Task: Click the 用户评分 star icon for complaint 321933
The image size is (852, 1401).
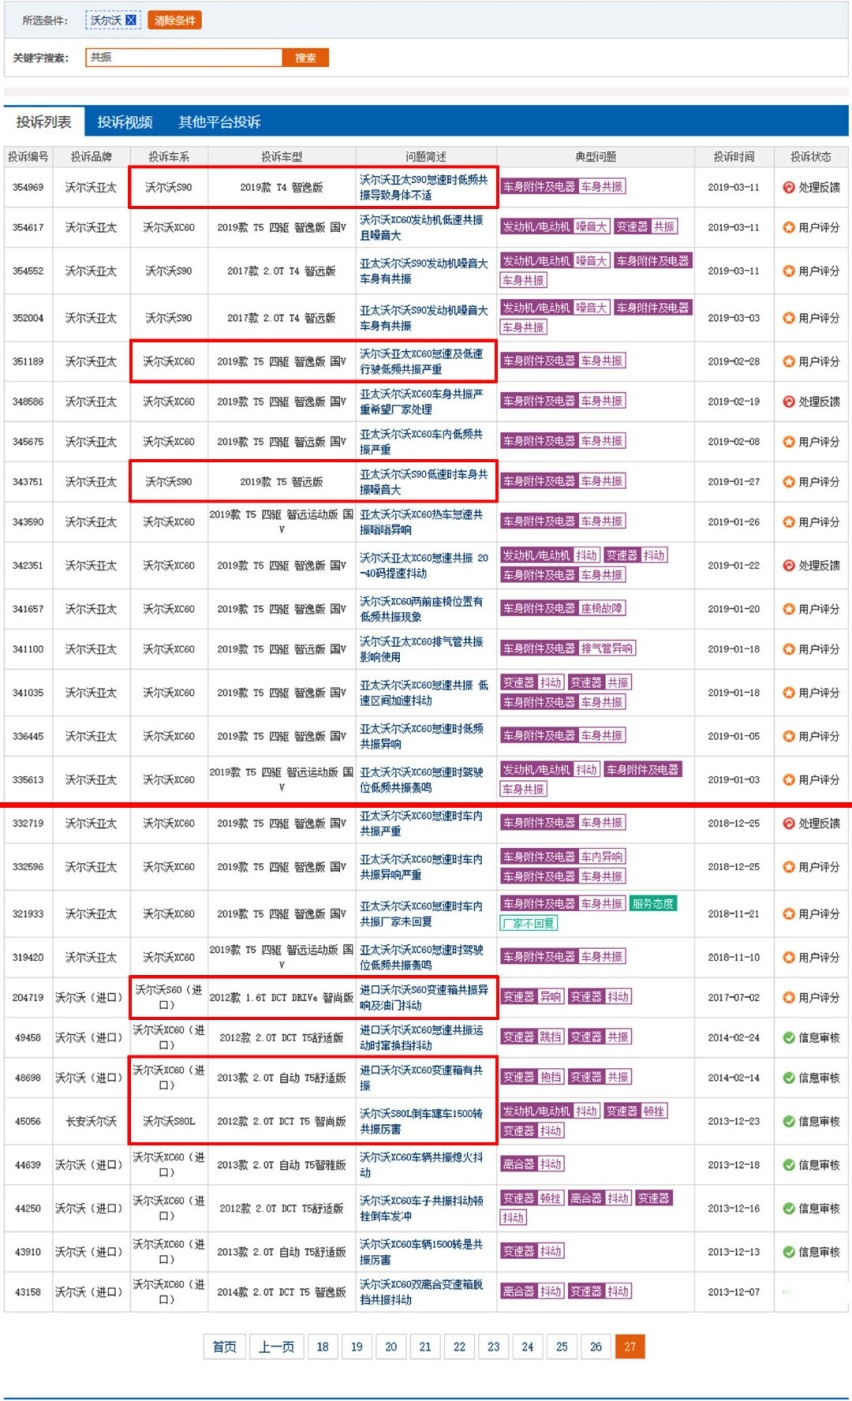Action: coord(788,913)
